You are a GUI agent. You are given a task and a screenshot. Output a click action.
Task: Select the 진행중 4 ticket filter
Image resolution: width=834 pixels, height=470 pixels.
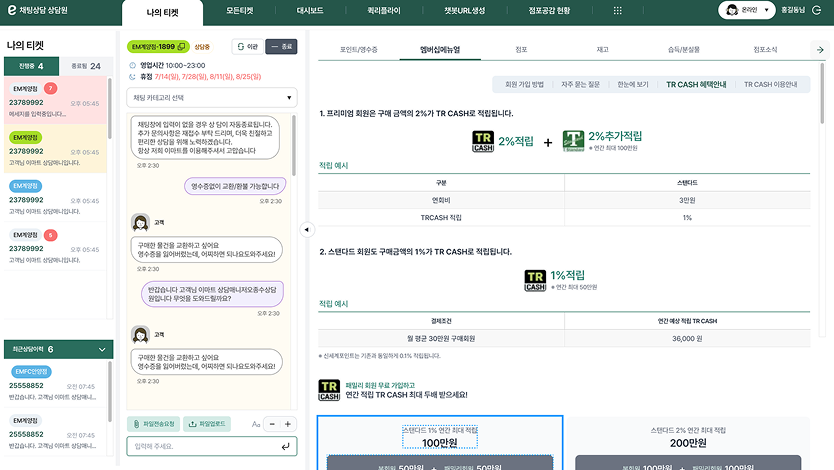pos(27,66)
